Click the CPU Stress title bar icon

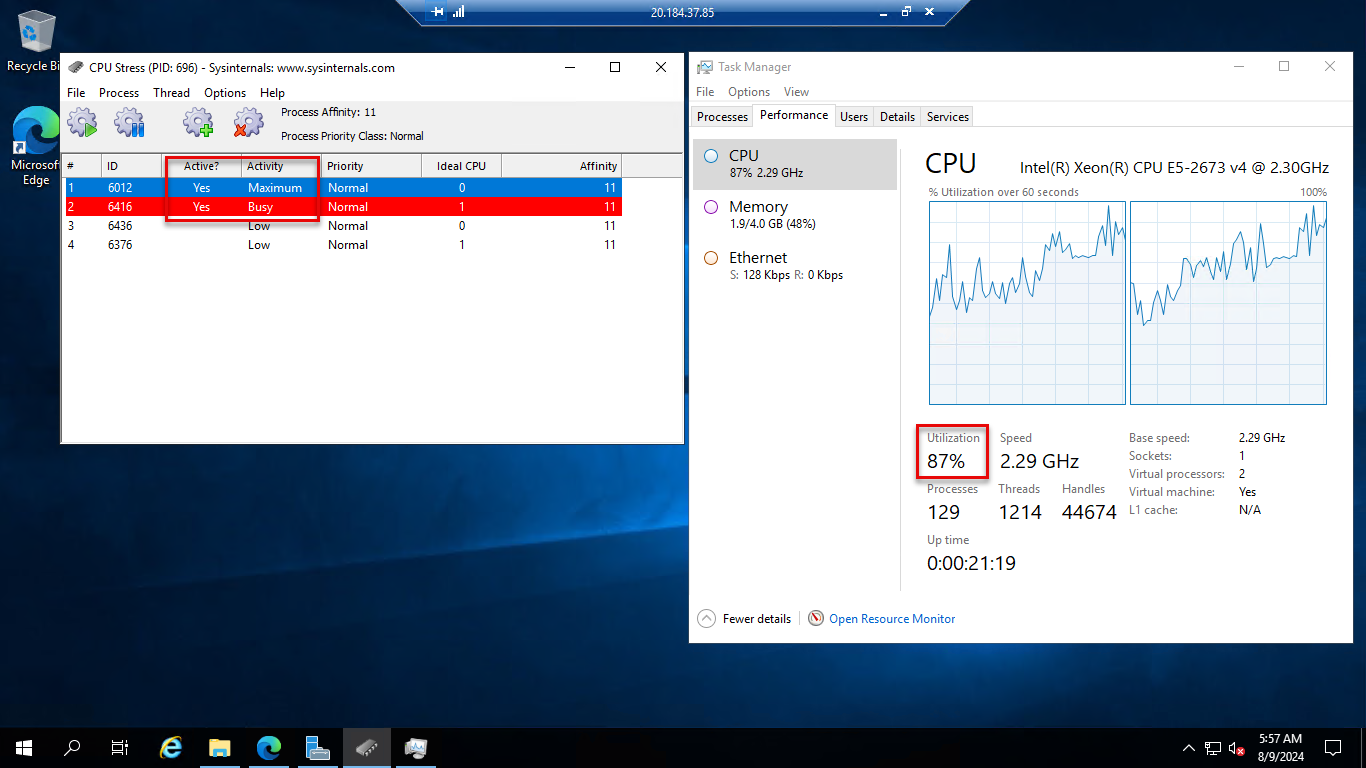click(x=76, y=68)
